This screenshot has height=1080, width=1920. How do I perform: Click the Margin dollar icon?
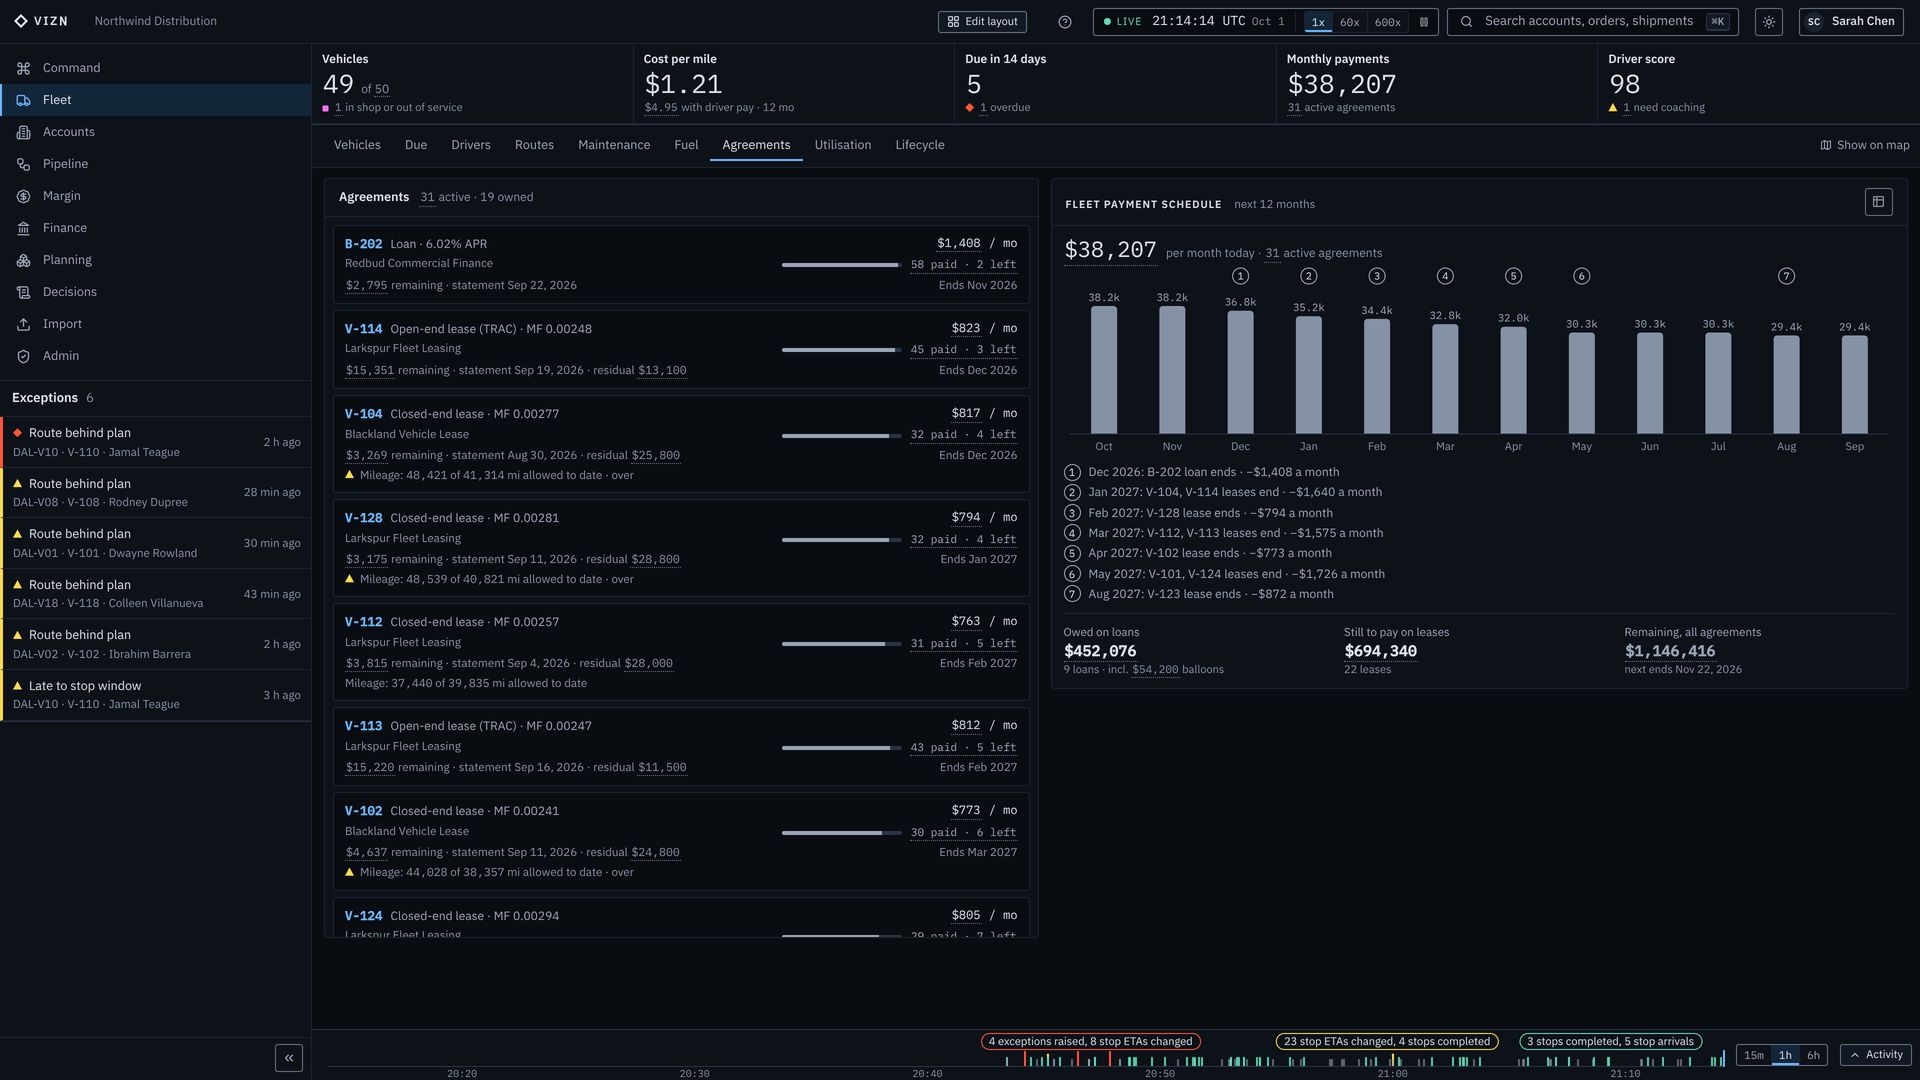pos(23,196)
